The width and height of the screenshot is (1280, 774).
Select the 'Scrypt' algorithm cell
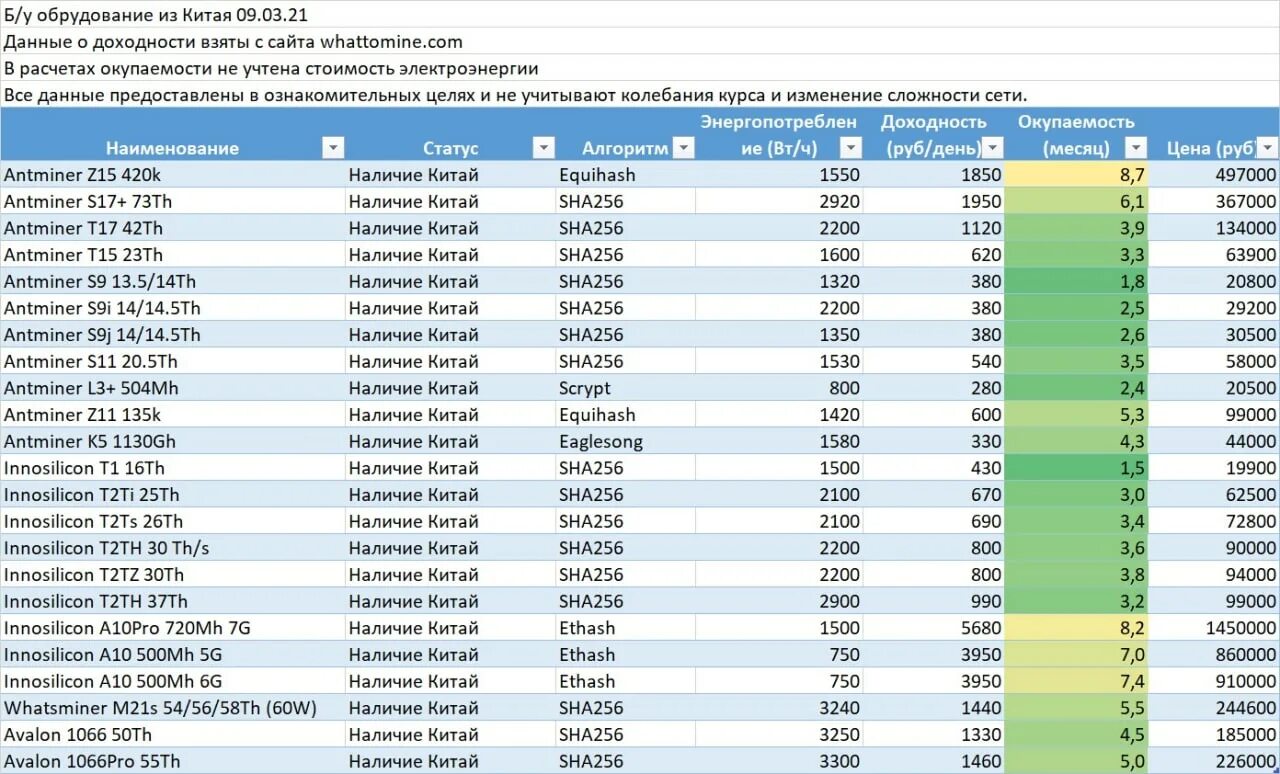625,388
